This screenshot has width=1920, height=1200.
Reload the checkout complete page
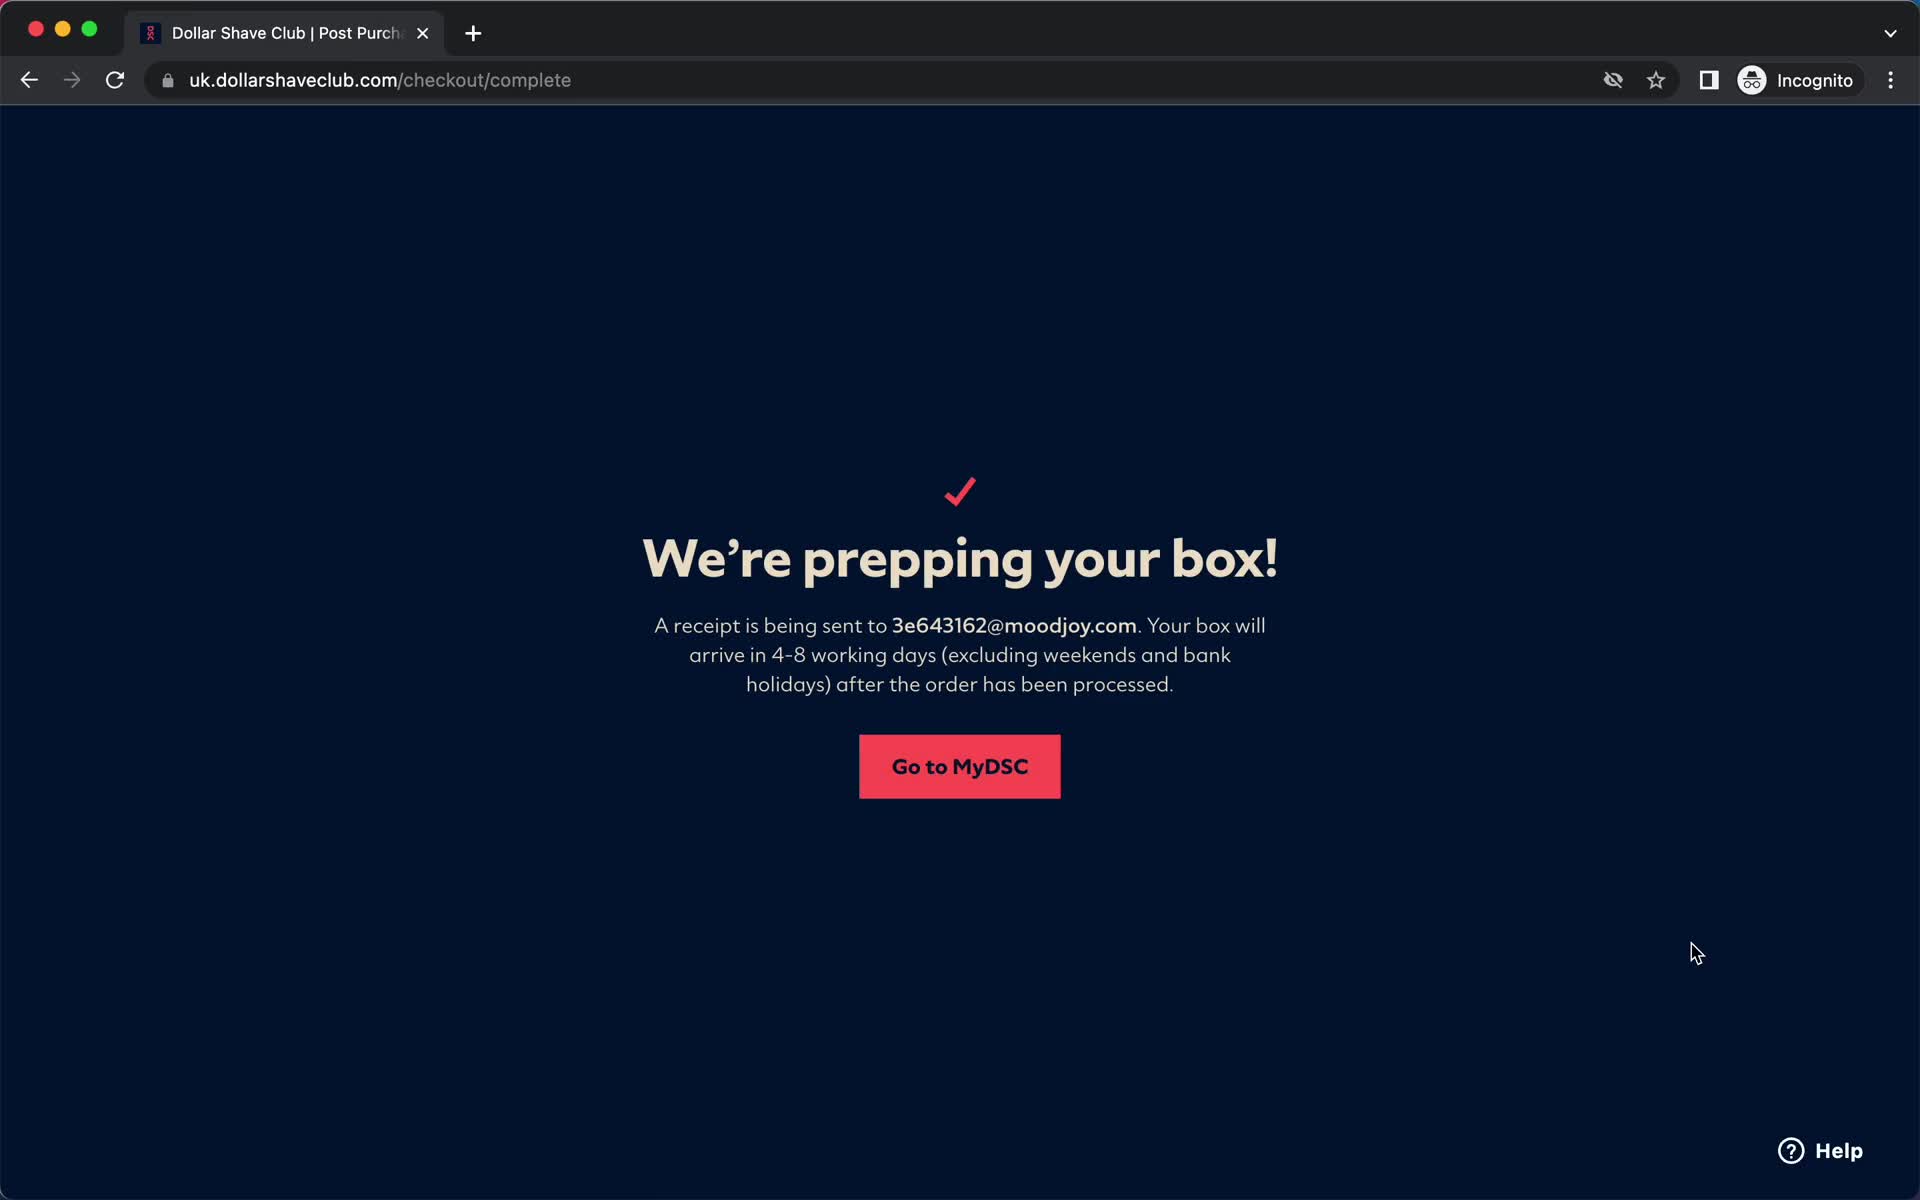(x=115, y=80)
